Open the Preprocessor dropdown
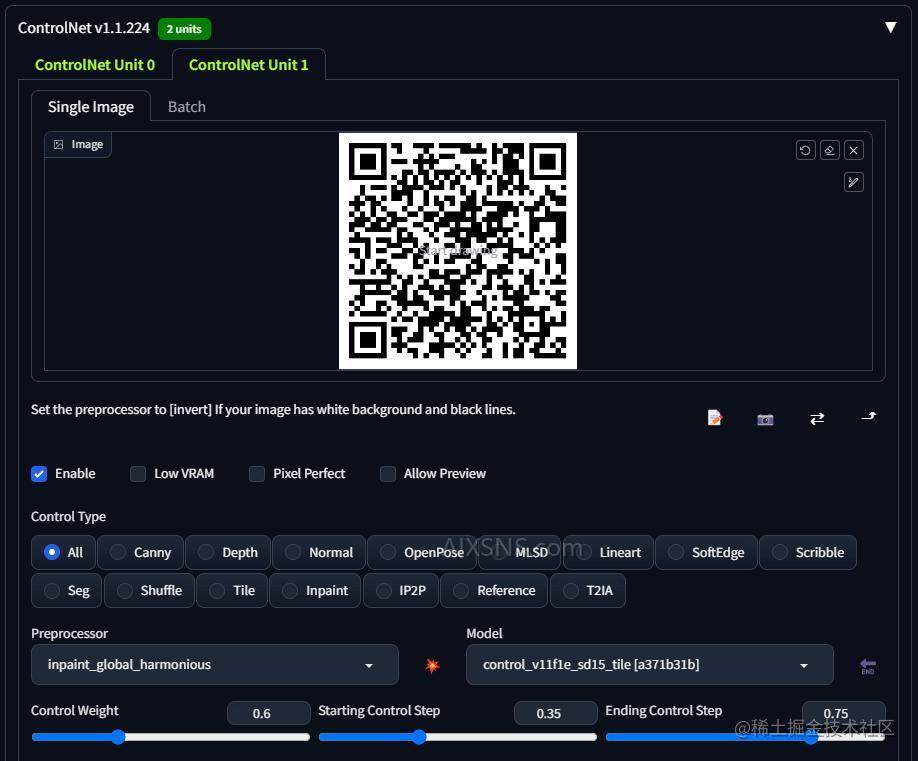 (x=214, y=665)
